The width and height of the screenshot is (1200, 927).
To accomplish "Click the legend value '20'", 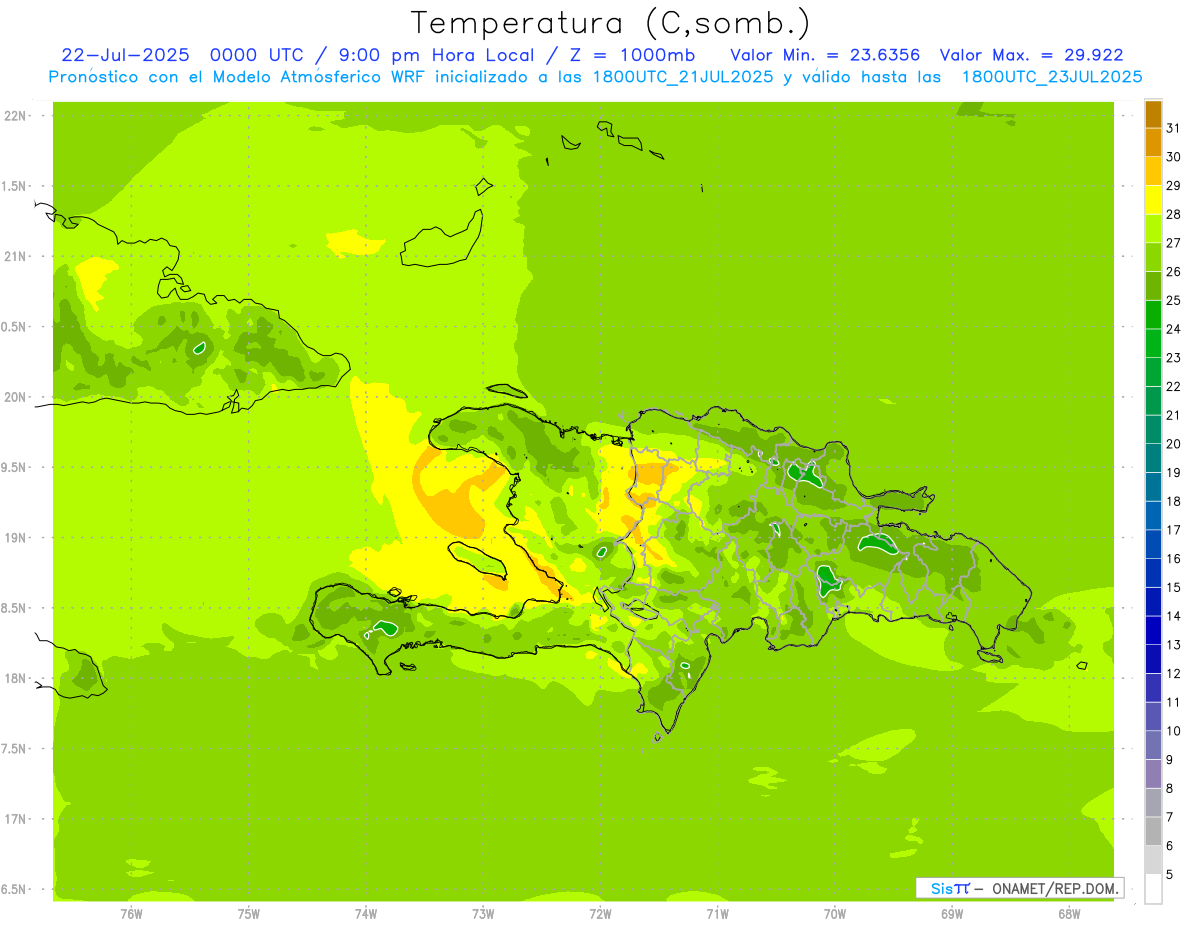I will [1174, 444].
